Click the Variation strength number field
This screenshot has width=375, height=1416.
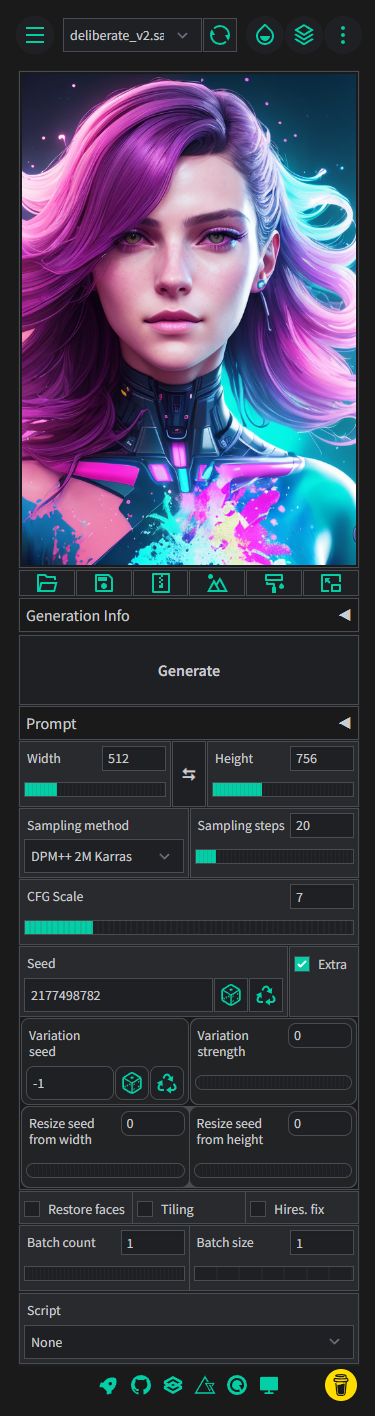click(320, 1035)
